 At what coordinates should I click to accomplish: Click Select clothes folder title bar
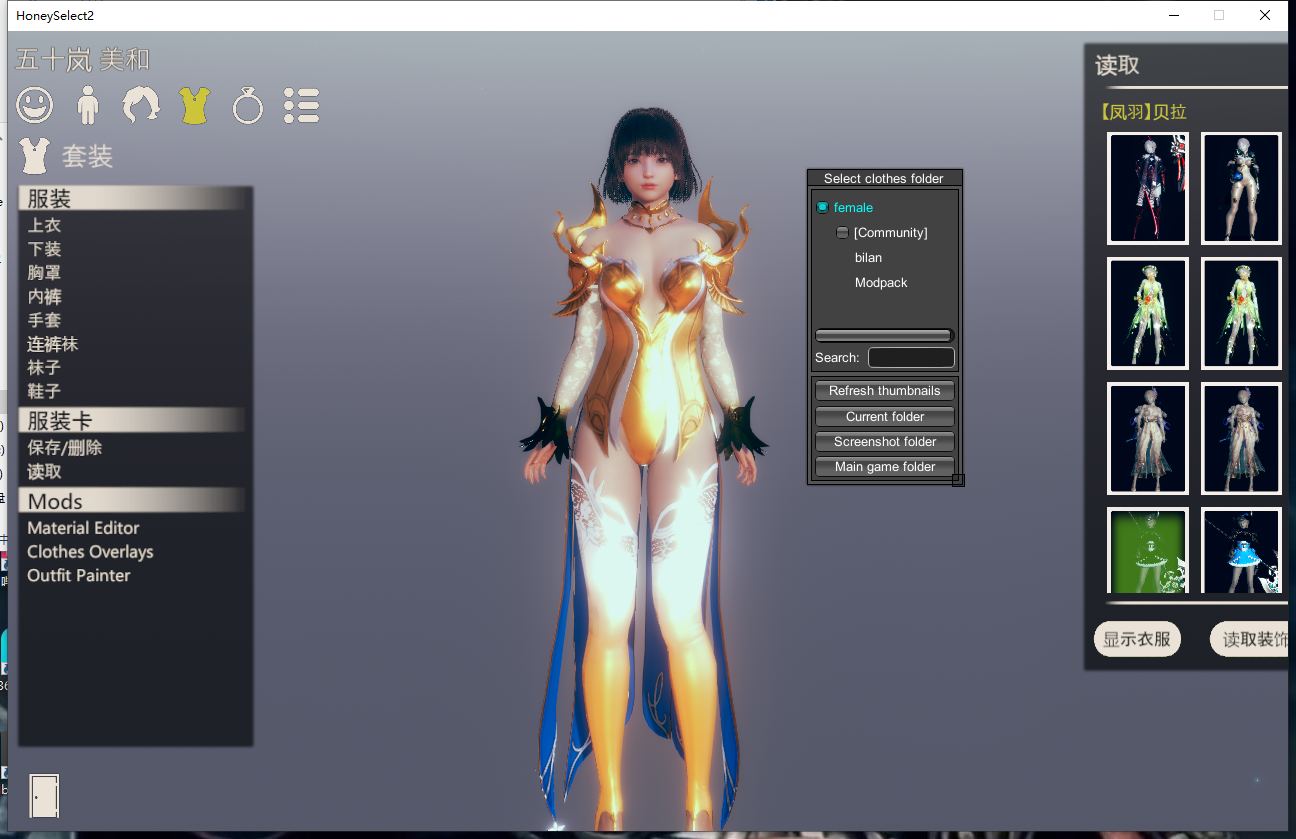(884, 178)
